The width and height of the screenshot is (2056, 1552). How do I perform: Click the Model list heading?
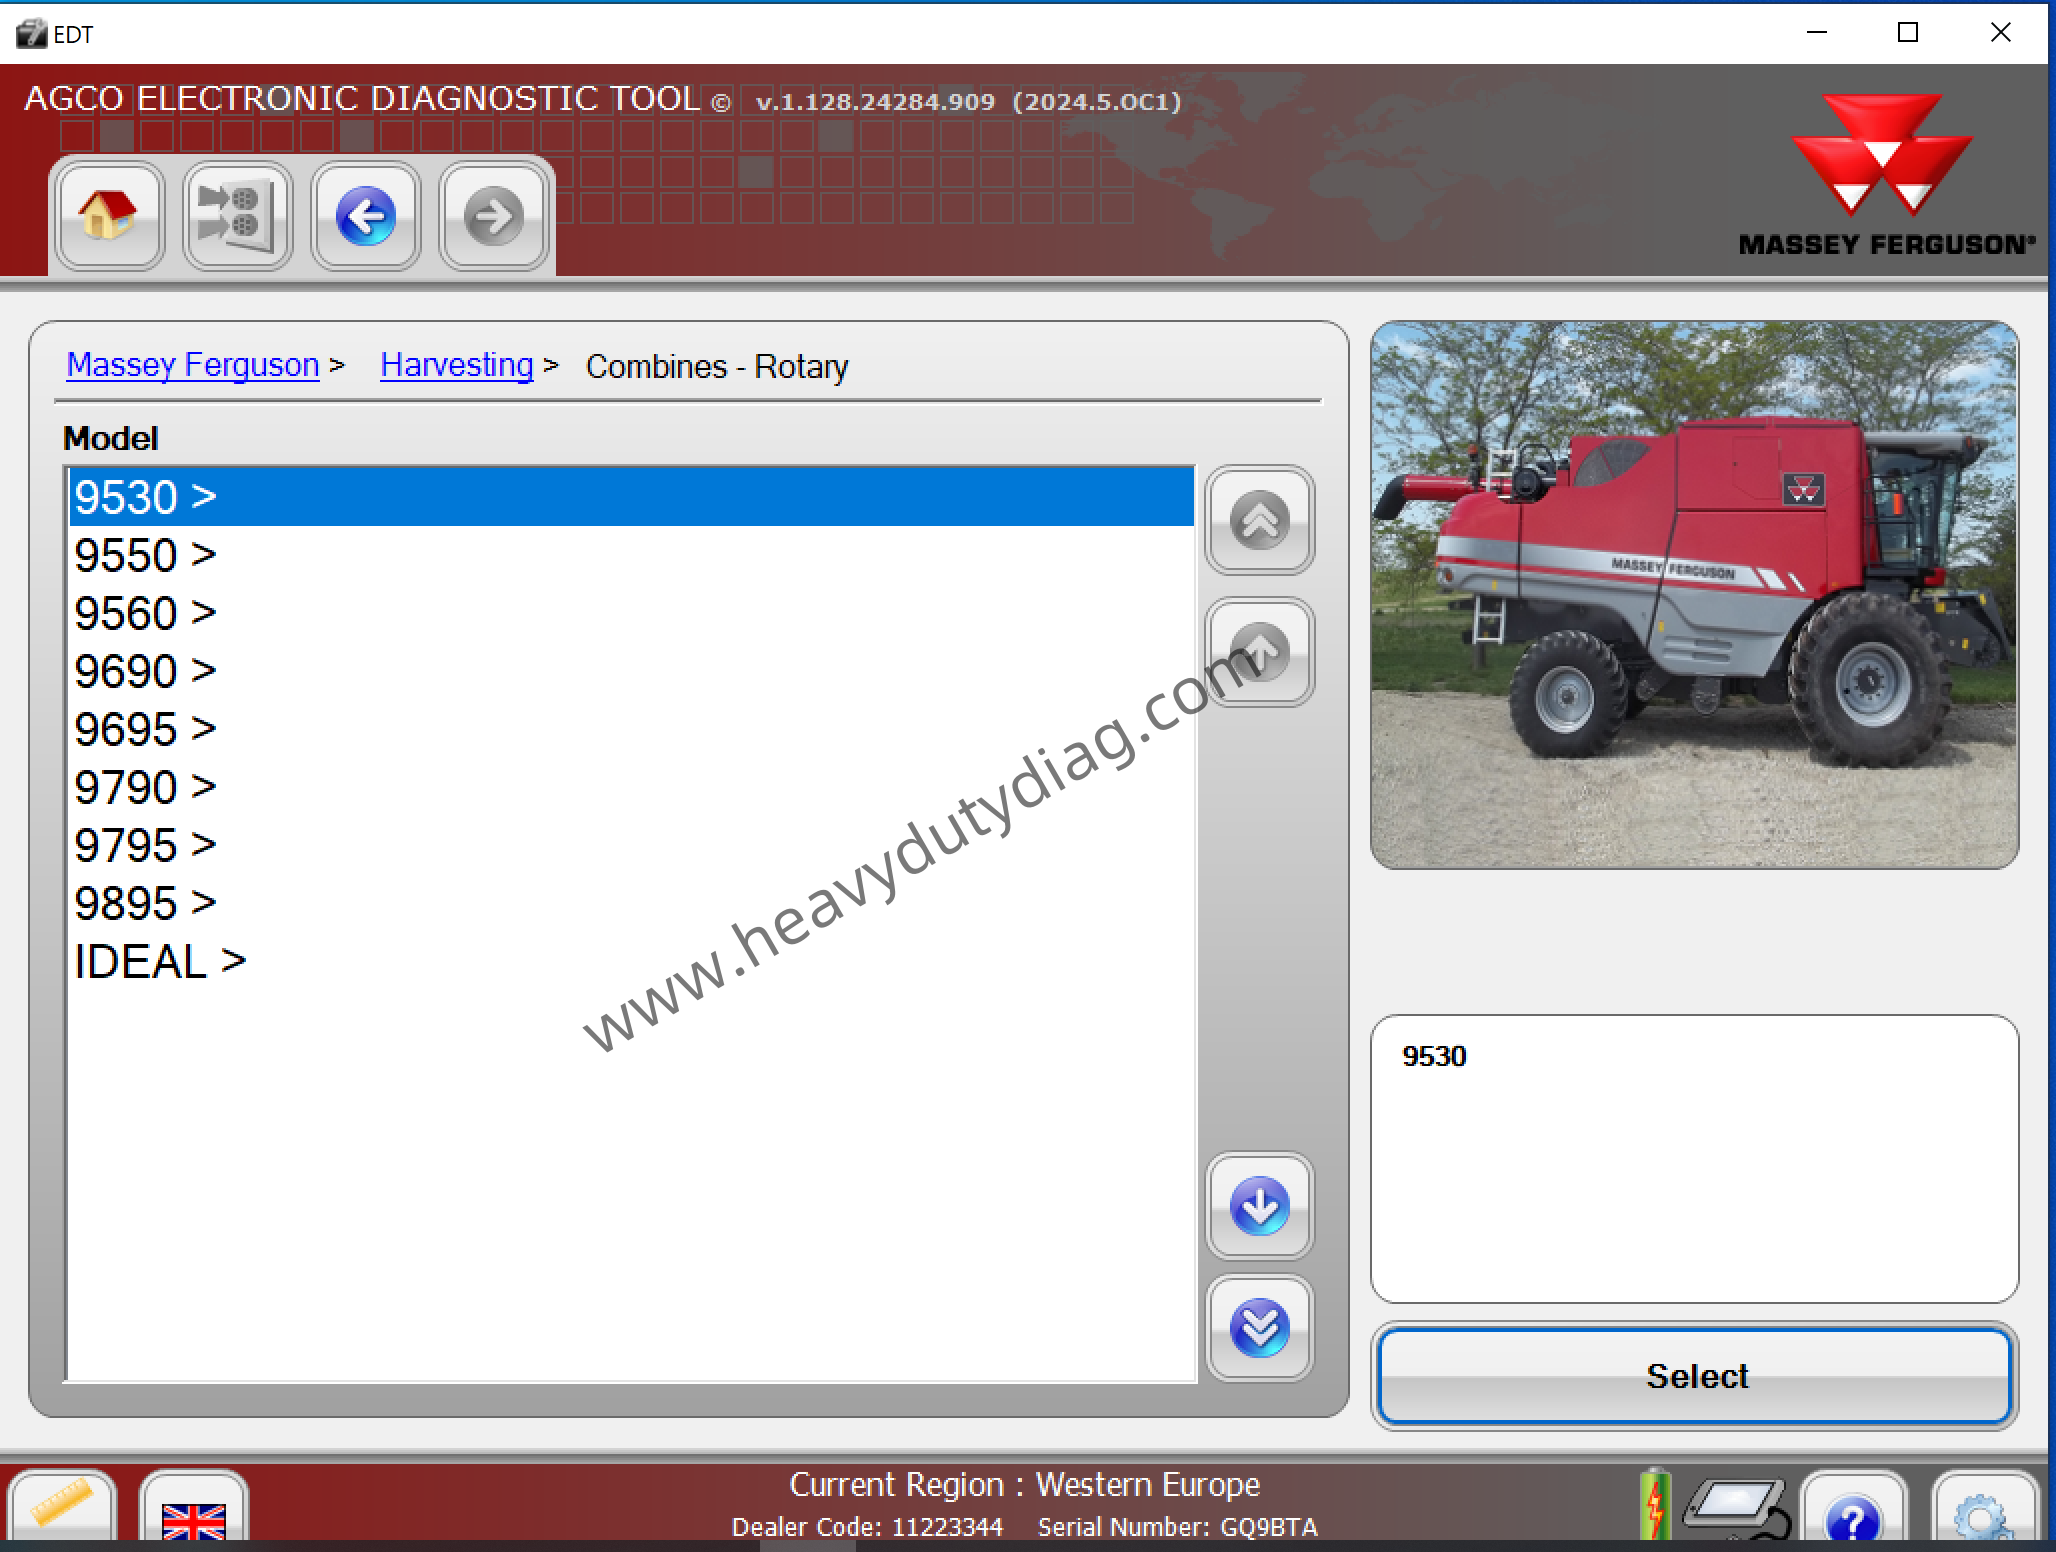click(x=110, y=438)
